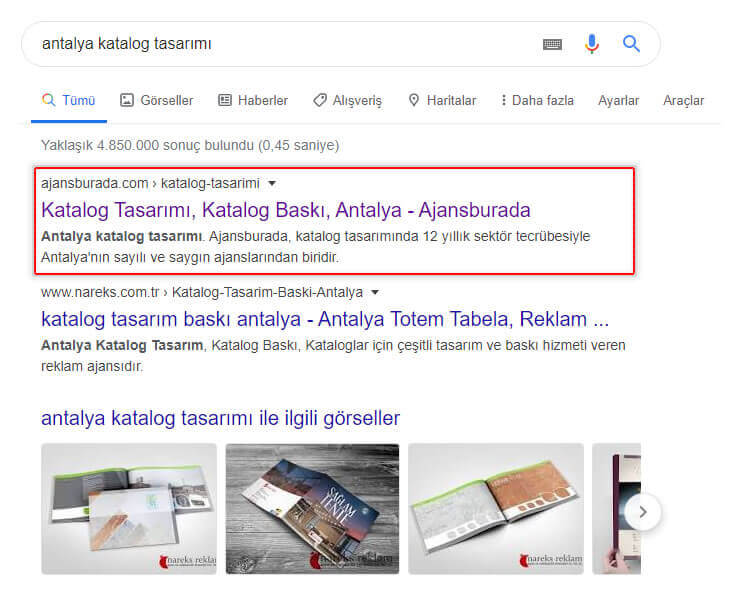Click the first catalog image thumbnail
The width and height of the screenshot is (742, 608).
pyautogui.click(x=129, y=509)
